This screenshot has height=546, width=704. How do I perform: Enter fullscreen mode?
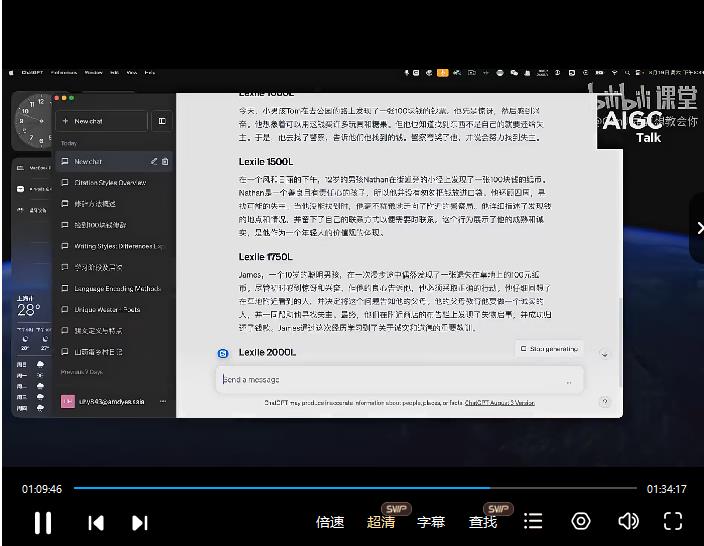tap(673, 521)
